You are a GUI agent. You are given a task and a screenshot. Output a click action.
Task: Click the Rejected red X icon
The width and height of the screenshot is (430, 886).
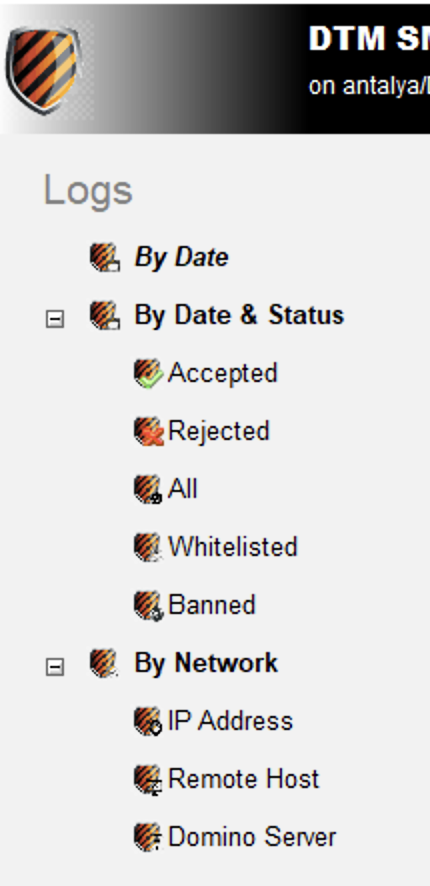click(x=149, y=431)
